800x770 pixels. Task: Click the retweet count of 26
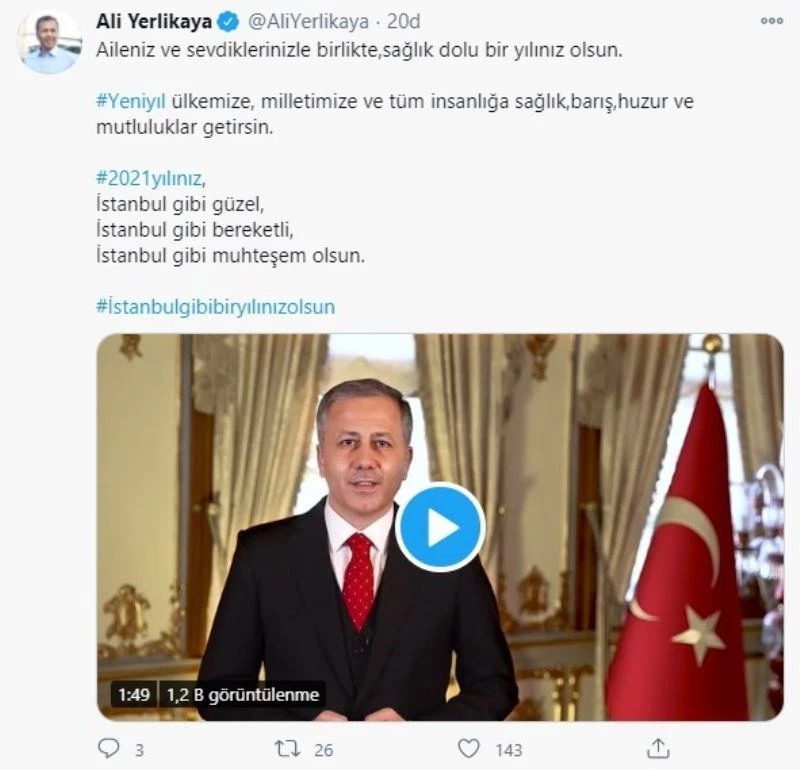click(322, 749)
